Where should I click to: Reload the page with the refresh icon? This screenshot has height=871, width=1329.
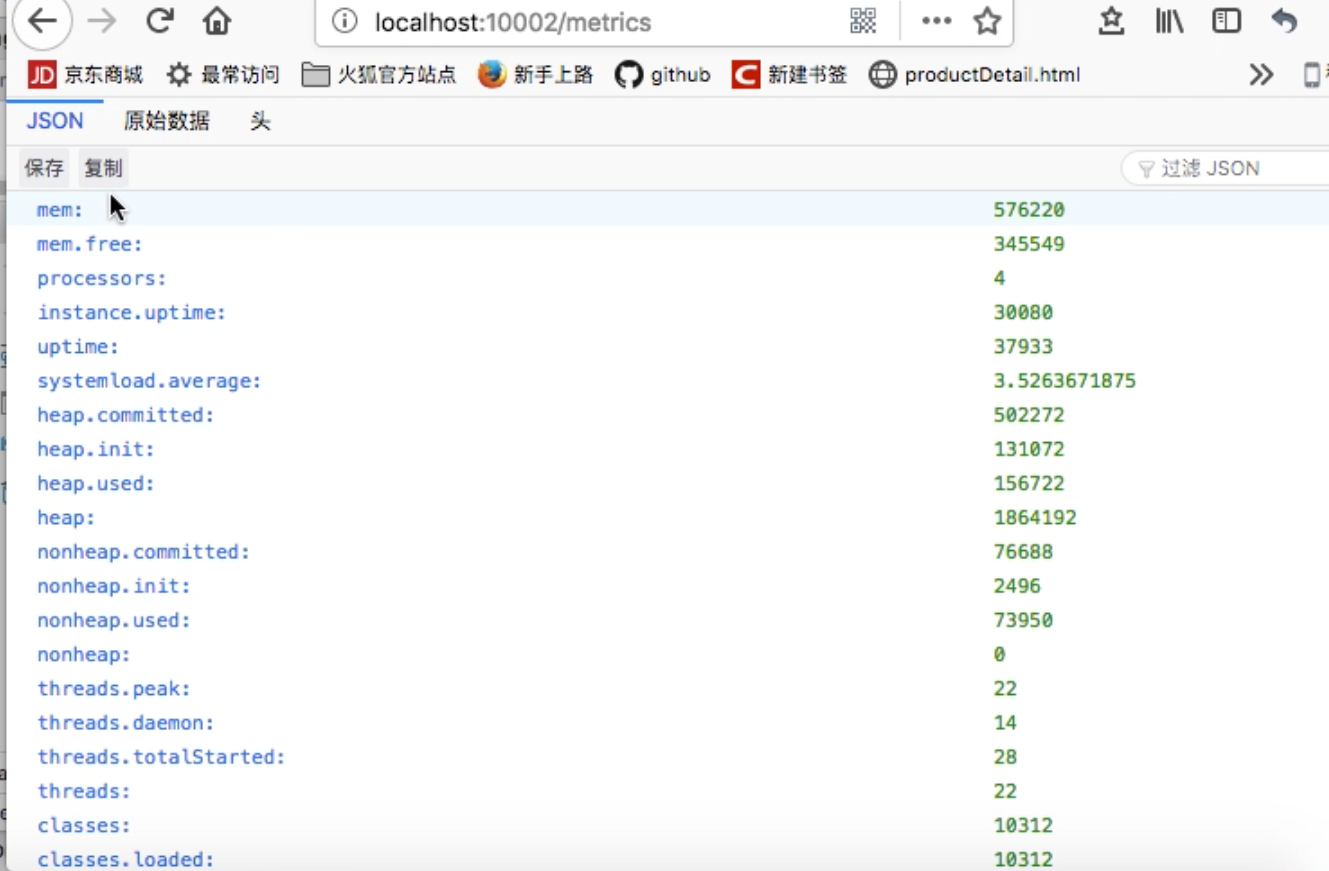(160, 21)
